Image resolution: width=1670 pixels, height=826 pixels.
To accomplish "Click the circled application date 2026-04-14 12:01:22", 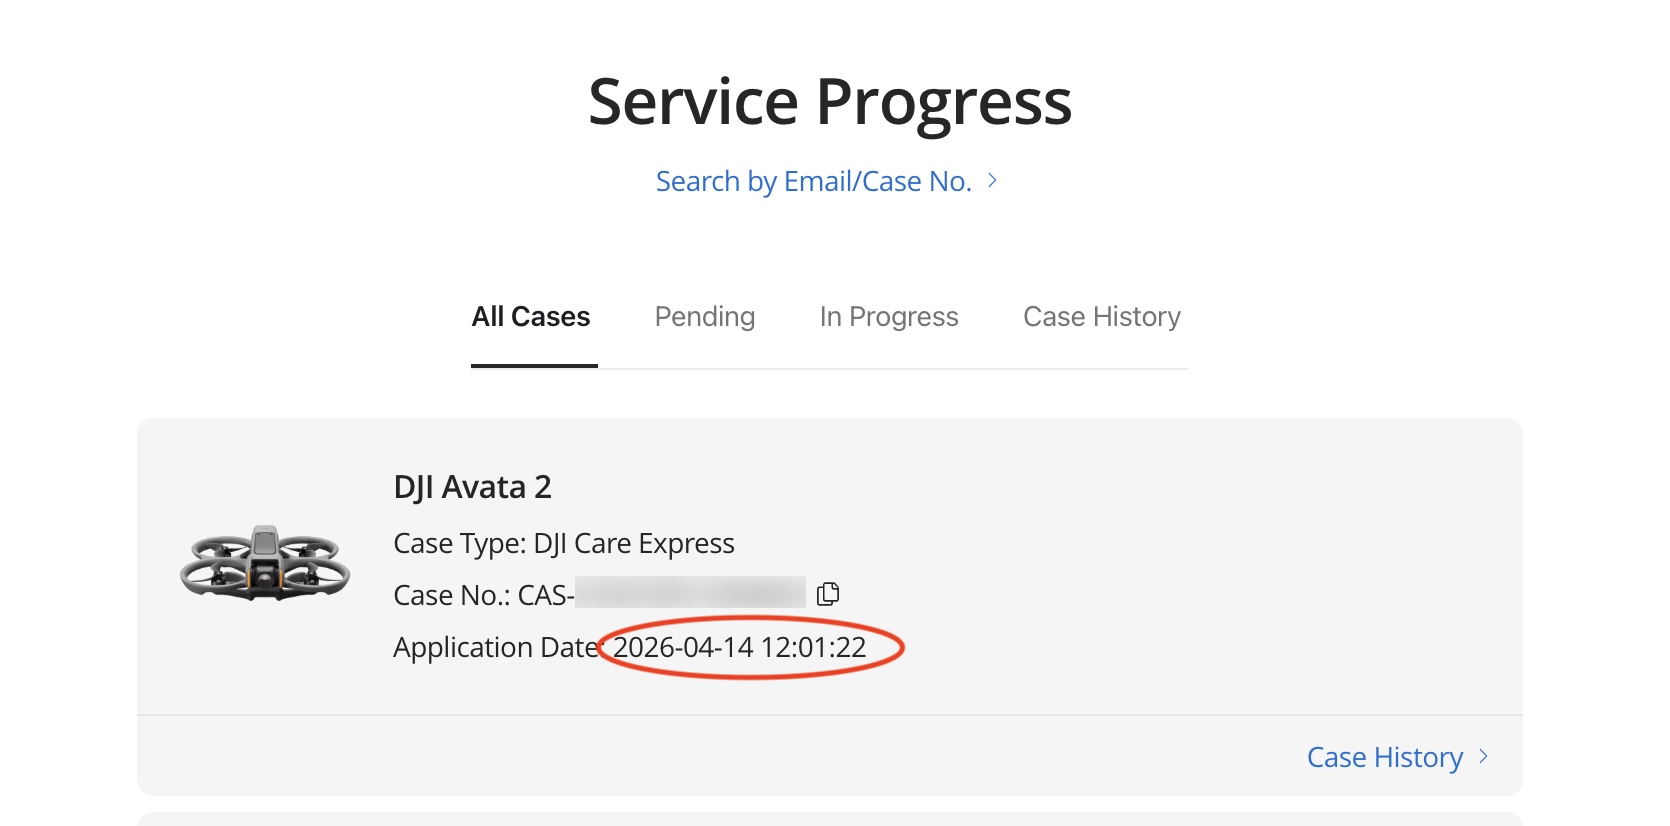I will click(x=740, y=647).
